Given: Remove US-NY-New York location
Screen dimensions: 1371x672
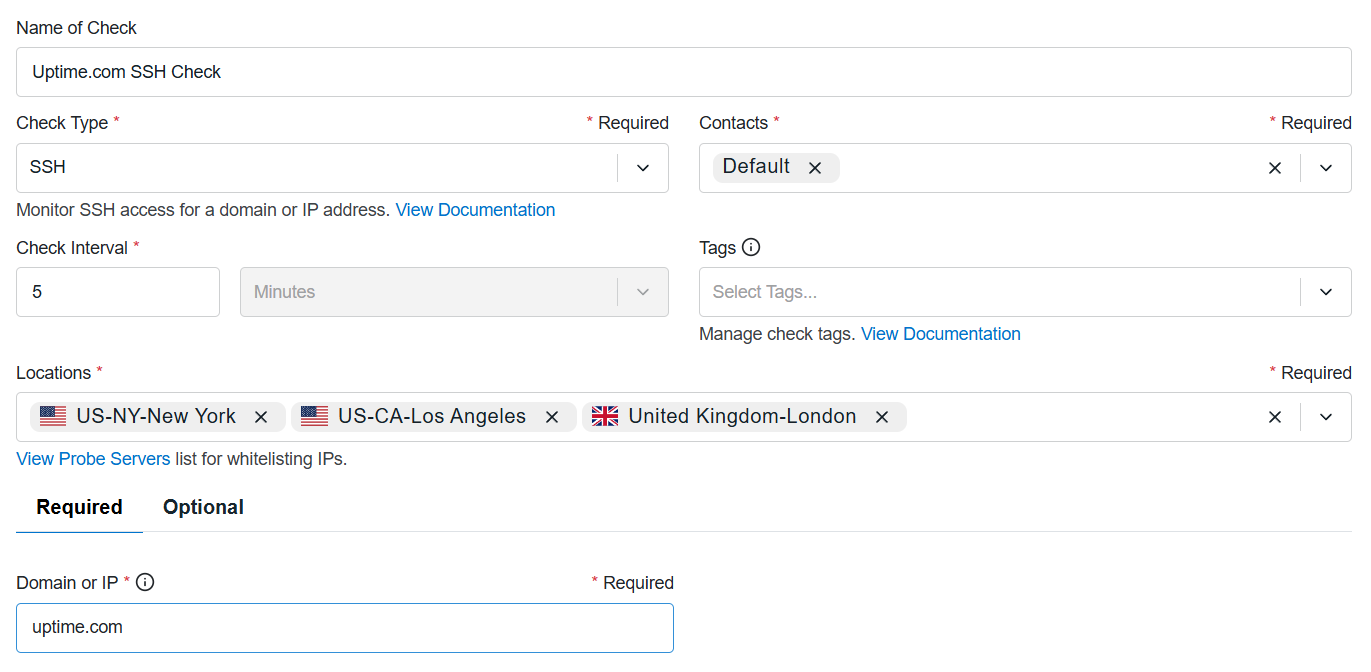Looking at the screenshot, I should 261,417.
